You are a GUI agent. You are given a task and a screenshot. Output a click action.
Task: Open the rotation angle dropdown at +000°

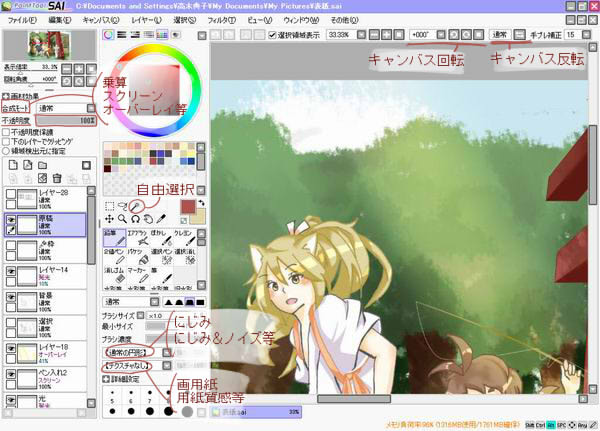(x=441, y=35)
